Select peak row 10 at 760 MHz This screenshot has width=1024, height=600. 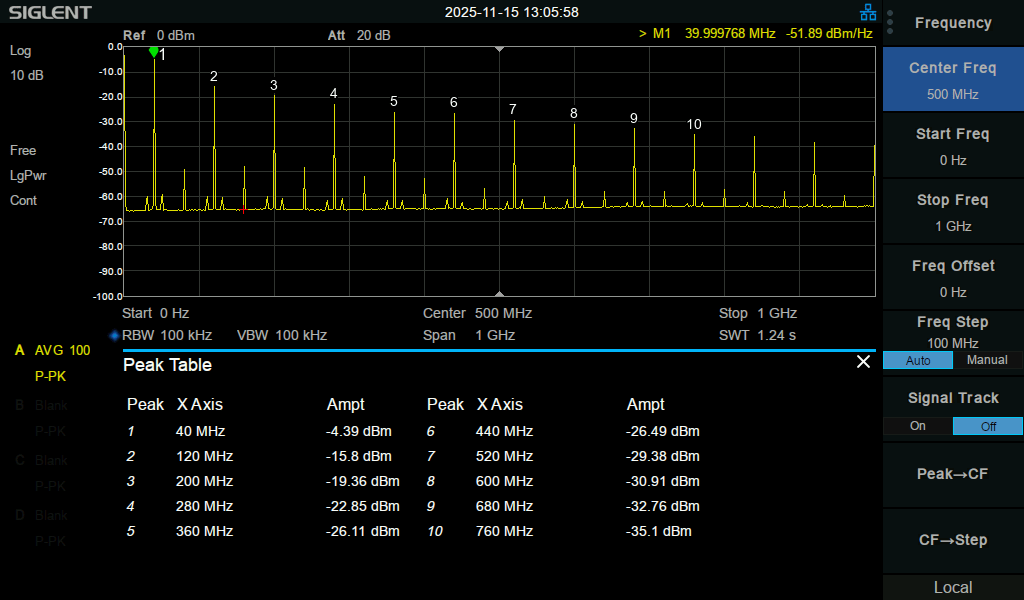pos(560,531)
